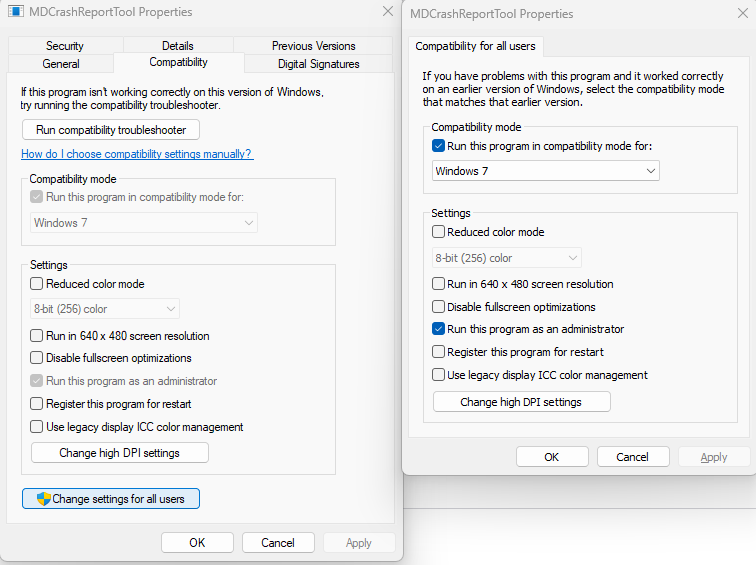Viewport: 756px width, 565px height.
Task: Select the Details tab
Action: pos(178,46)
